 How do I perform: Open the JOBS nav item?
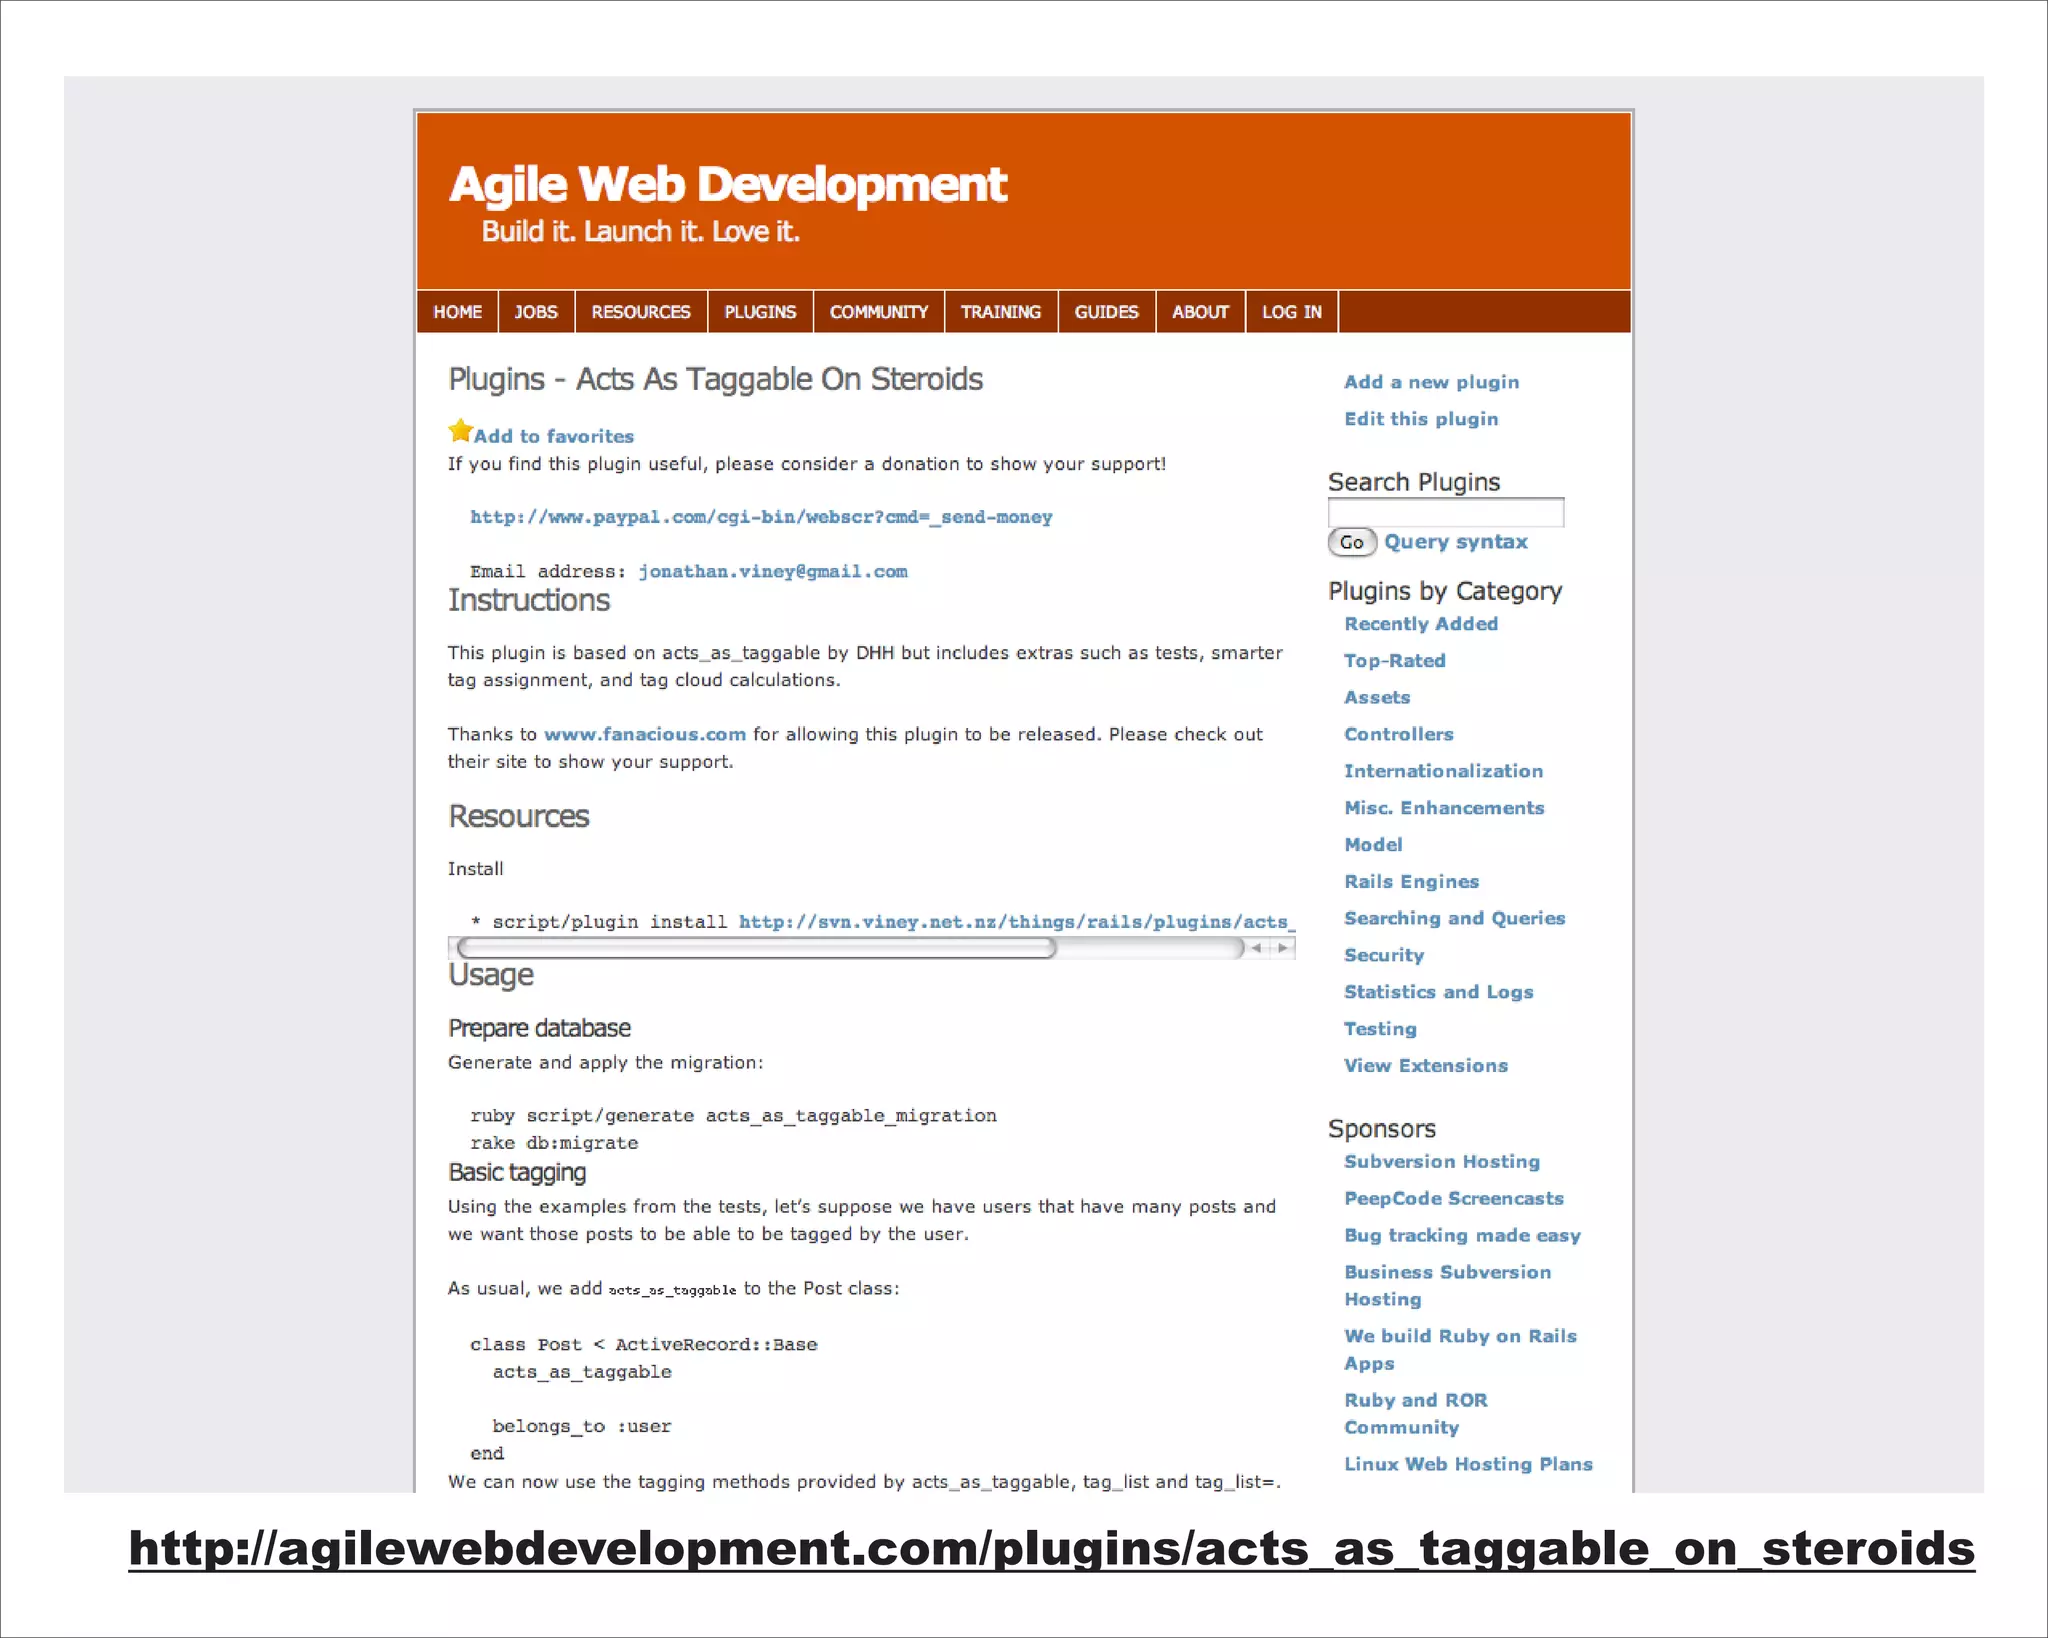pos(536,312)
